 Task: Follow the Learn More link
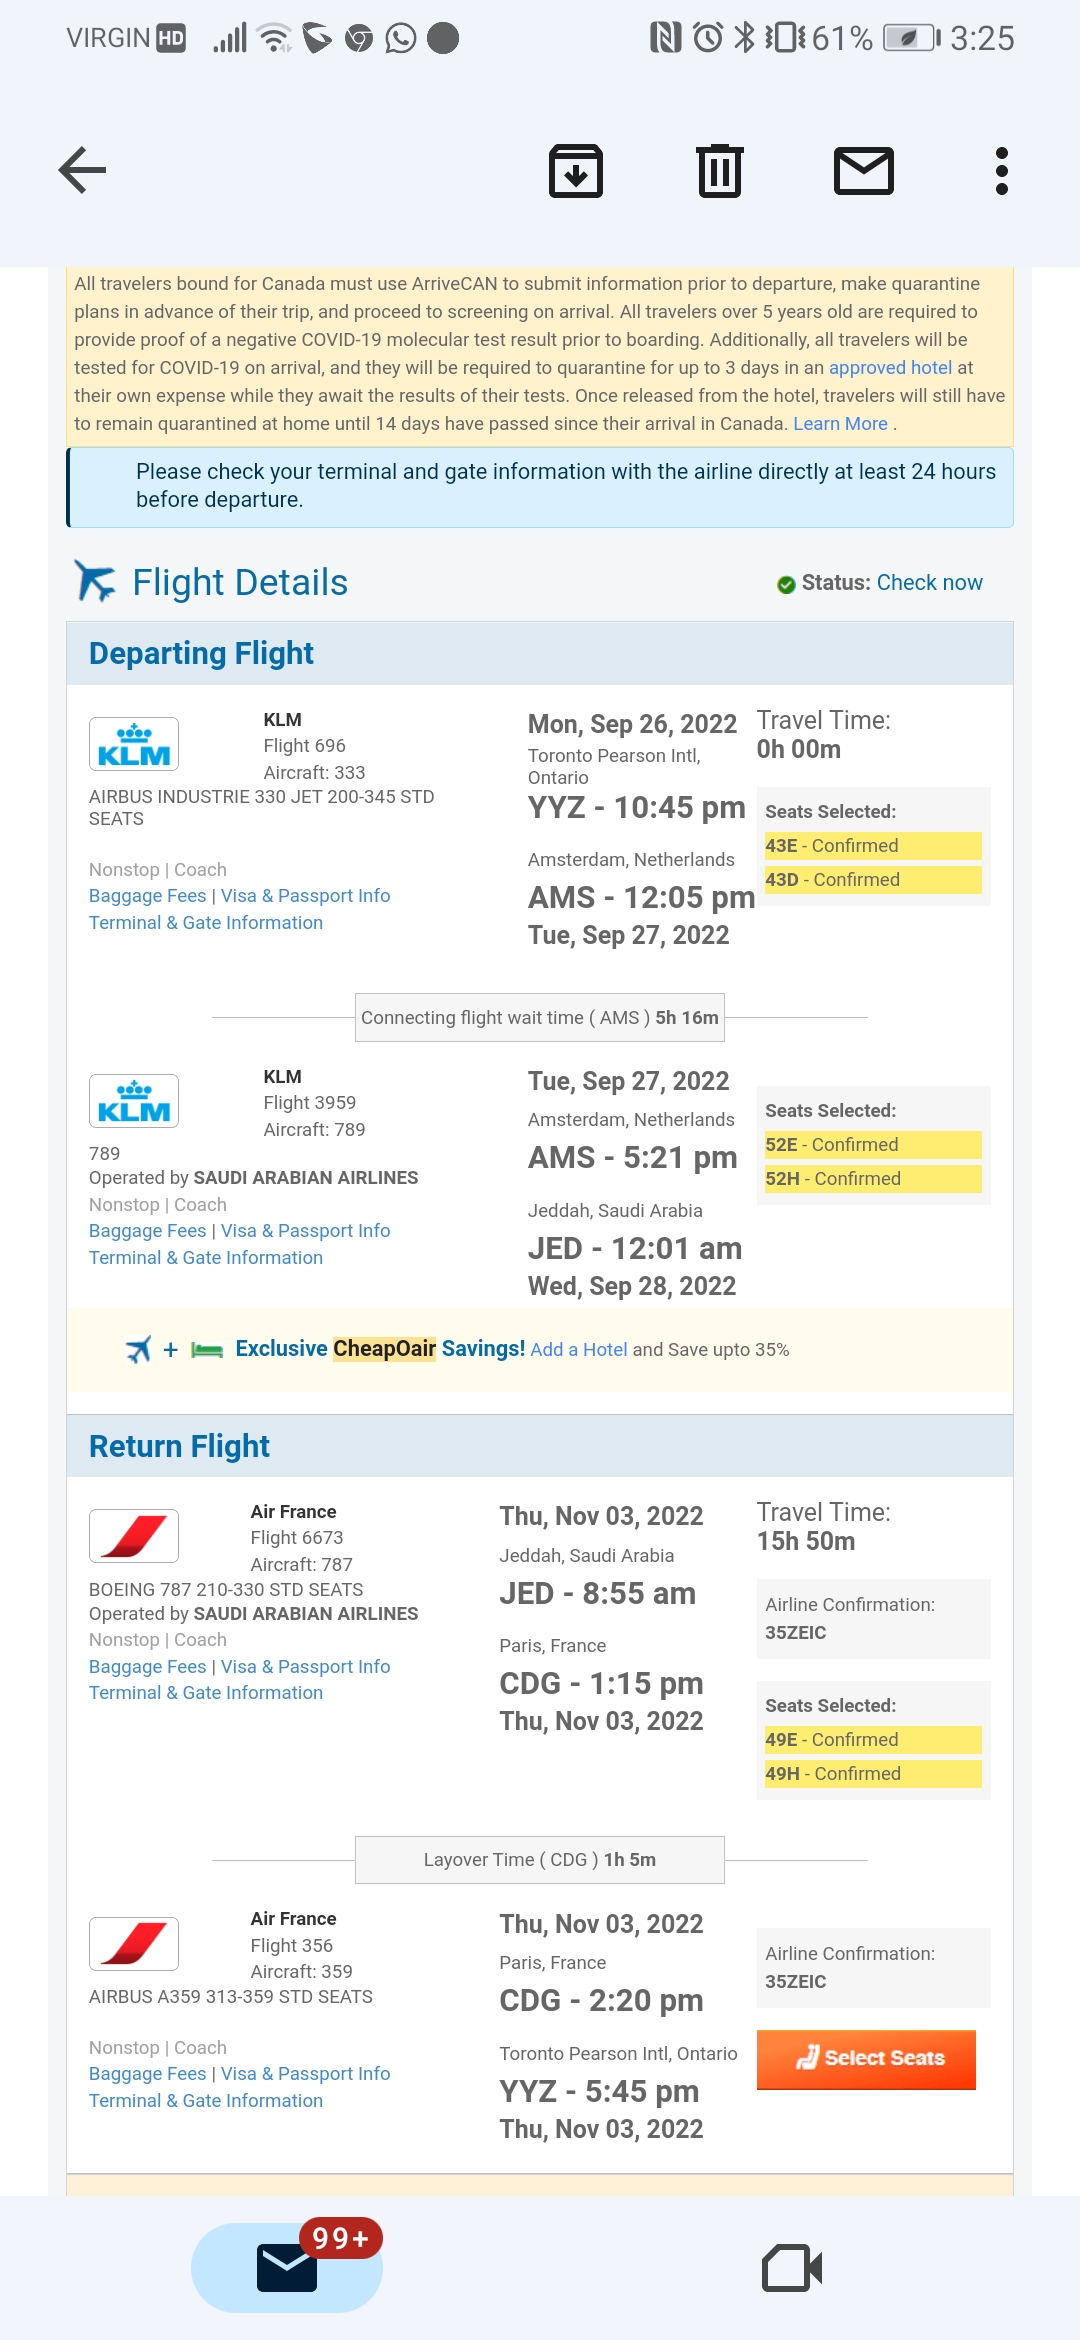pyautogui.click(x=840, y=424)
